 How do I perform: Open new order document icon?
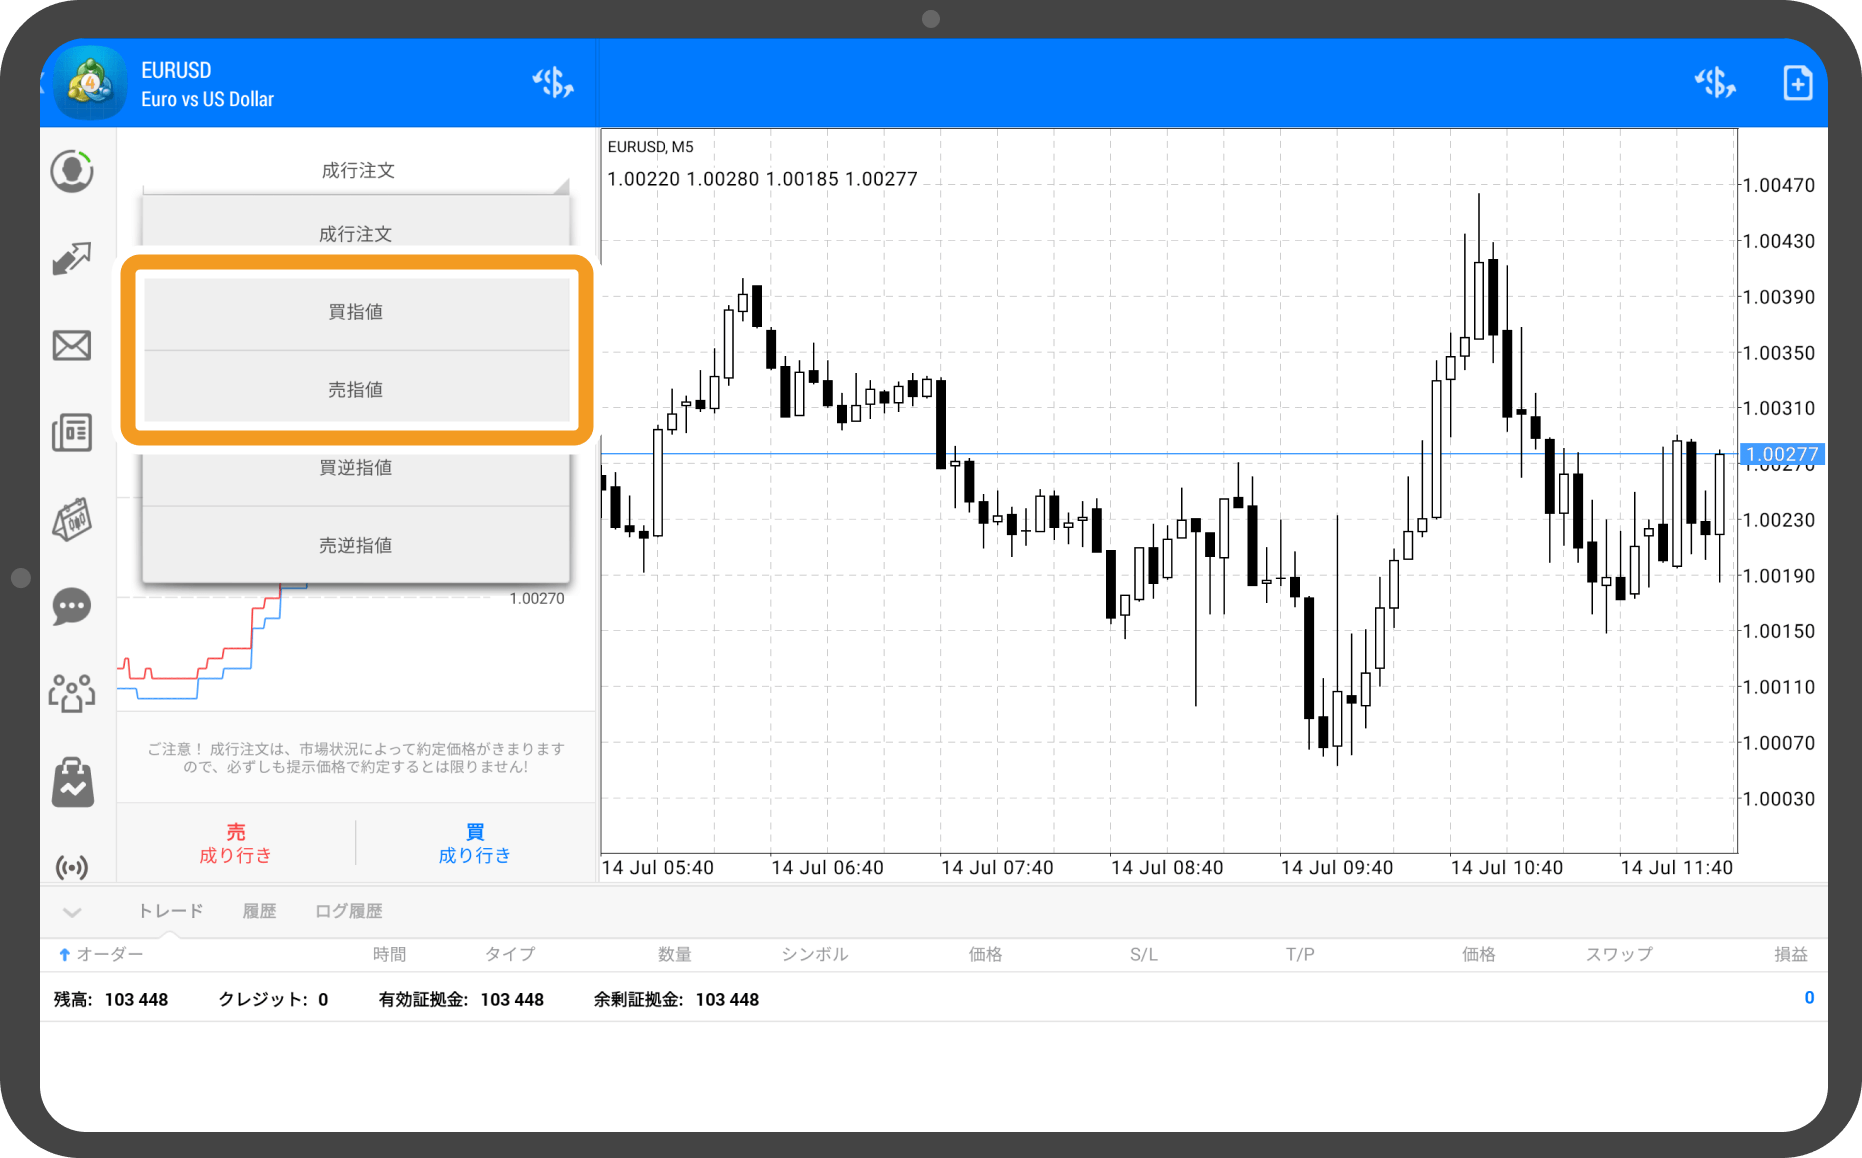coord(1797,83)
